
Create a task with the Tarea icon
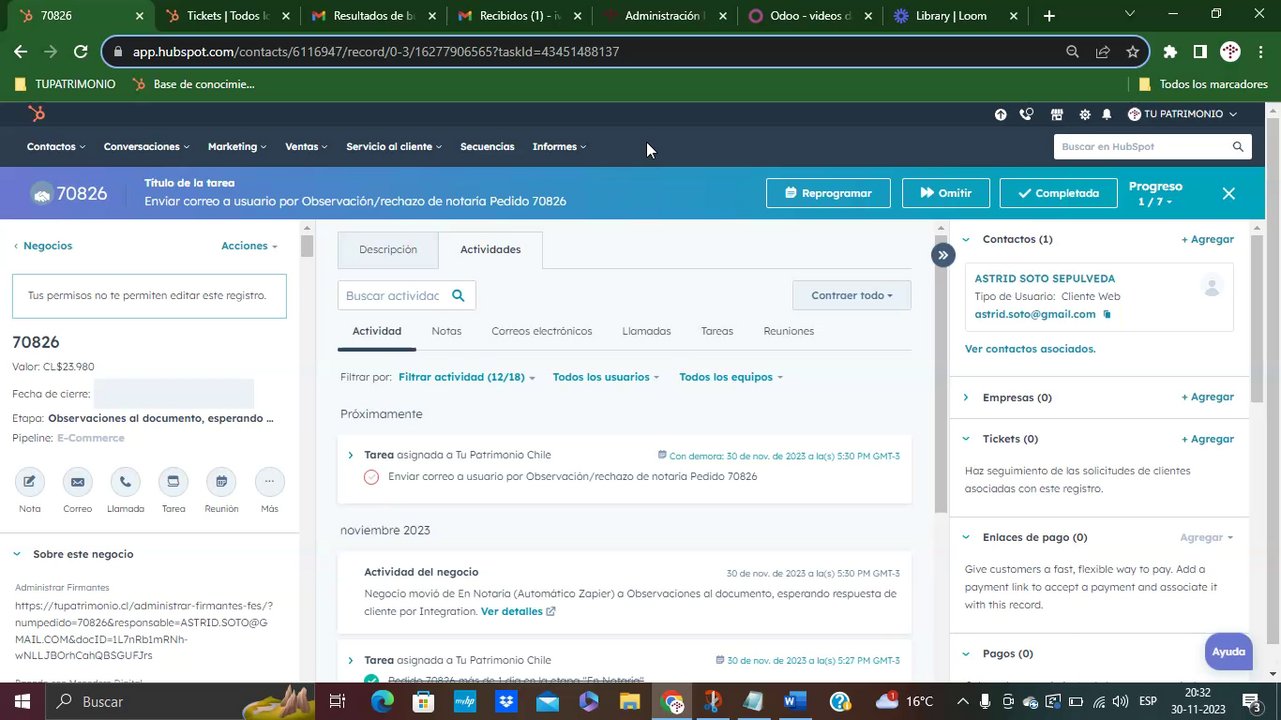[x=173, y=482]
